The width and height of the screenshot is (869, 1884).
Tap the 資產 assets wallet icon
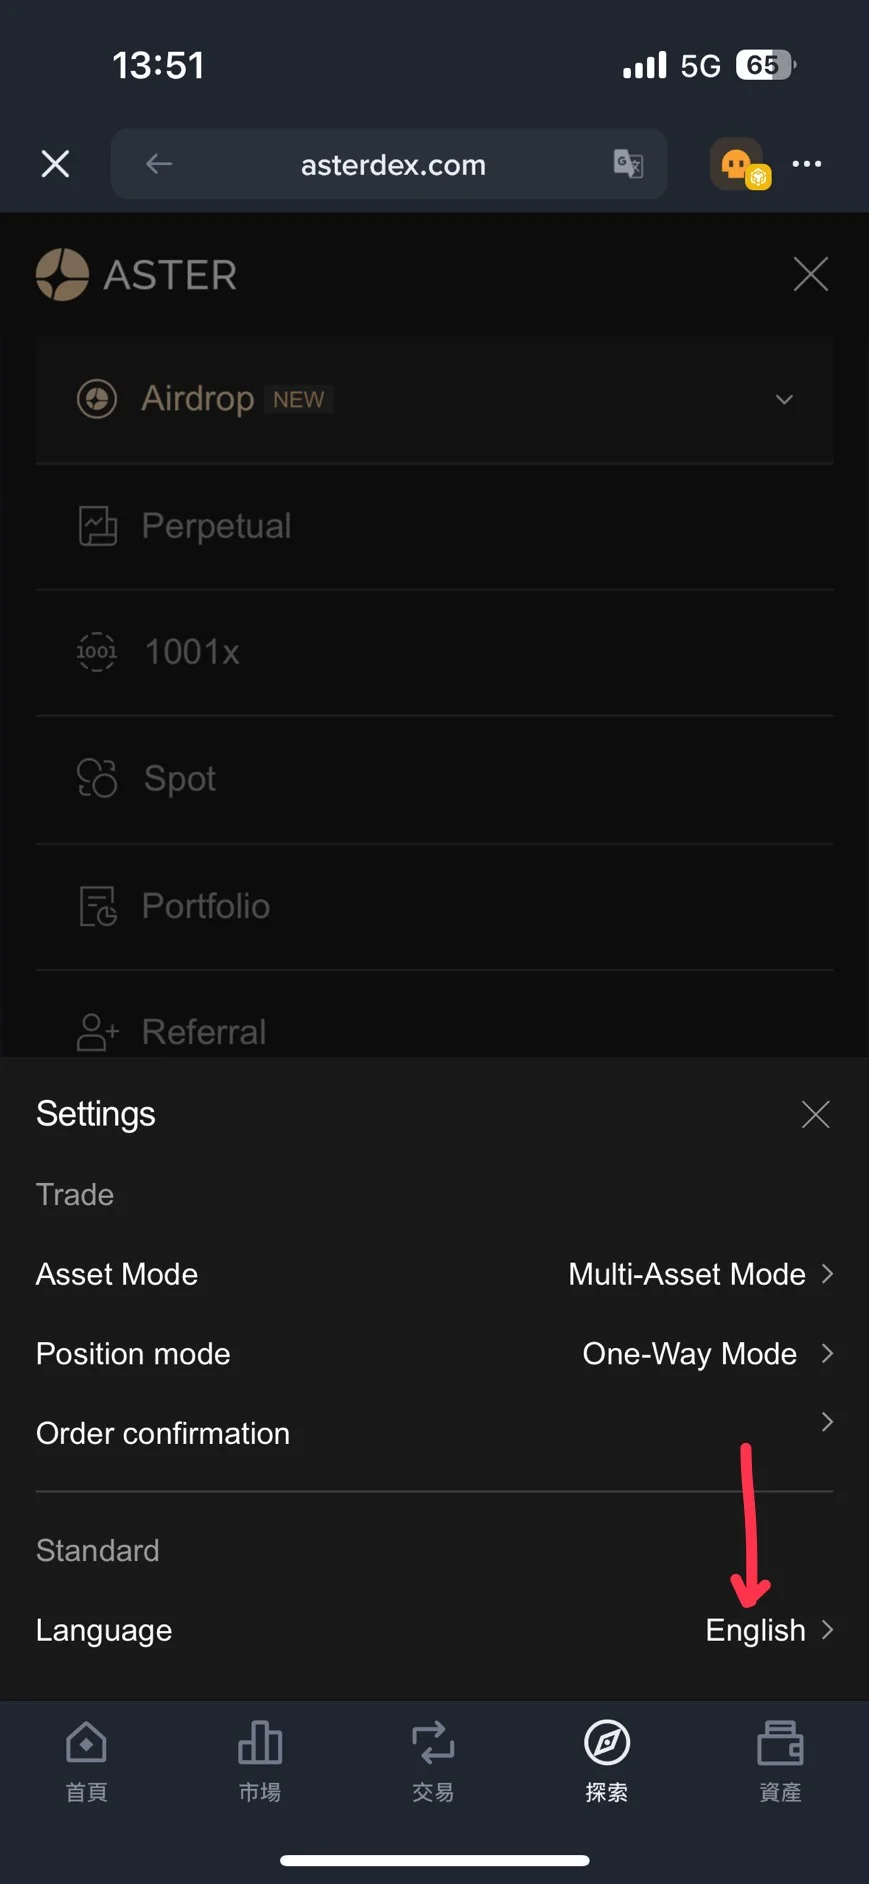(780, 1744)
